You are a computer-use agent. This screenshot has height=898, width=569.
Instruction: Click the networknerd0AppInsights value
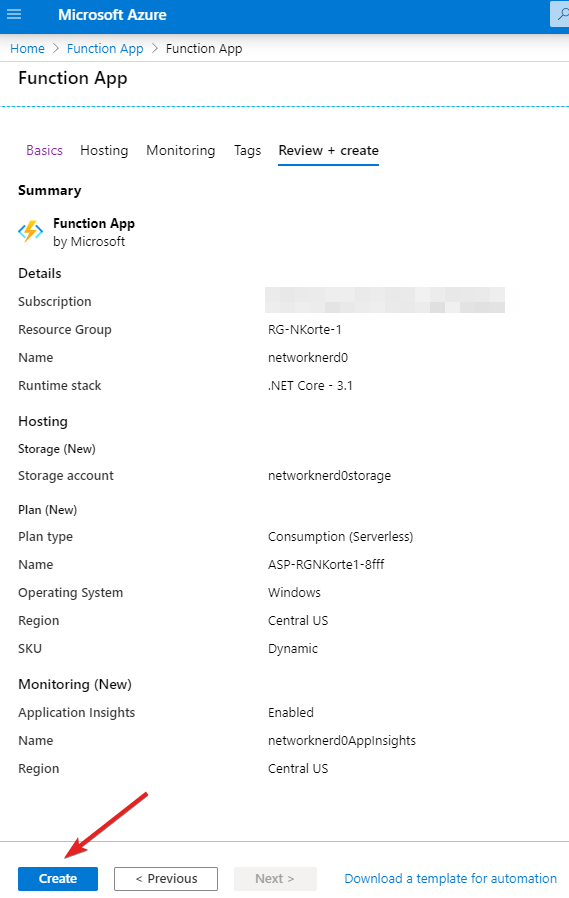[342, 741]
